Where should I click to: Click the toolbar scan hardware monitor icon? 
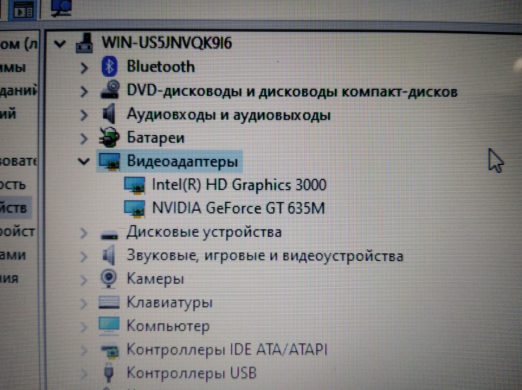(x=62, y=8)
